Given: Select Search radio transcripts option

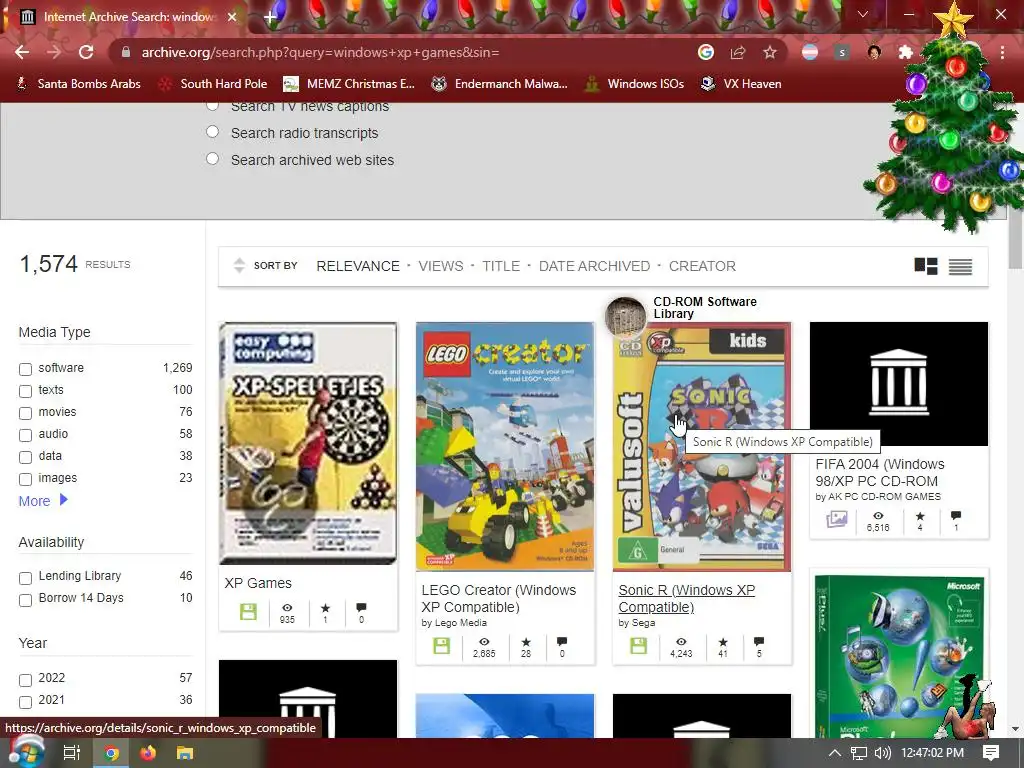Looking at the screenshot, I should pos(212,132).
